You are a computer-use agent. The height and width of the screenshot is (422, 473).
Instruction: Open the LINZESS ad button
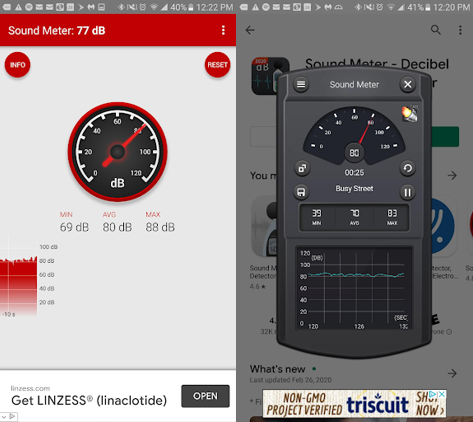(x=205, y=396)
